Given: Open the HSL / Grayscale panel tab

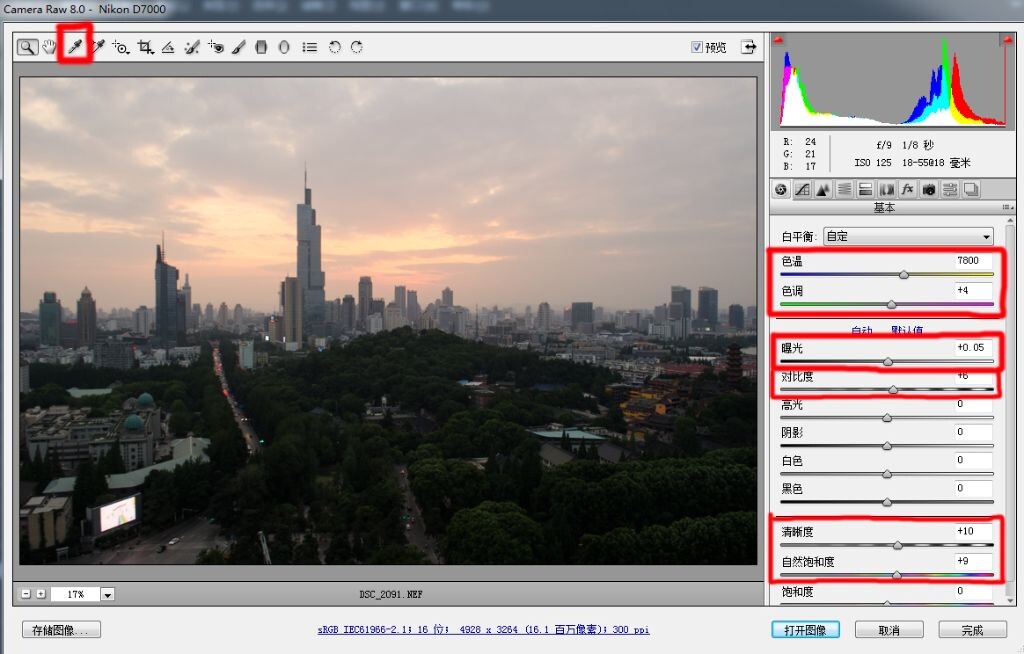Looking at the screenshot, I should coord(844,190).
